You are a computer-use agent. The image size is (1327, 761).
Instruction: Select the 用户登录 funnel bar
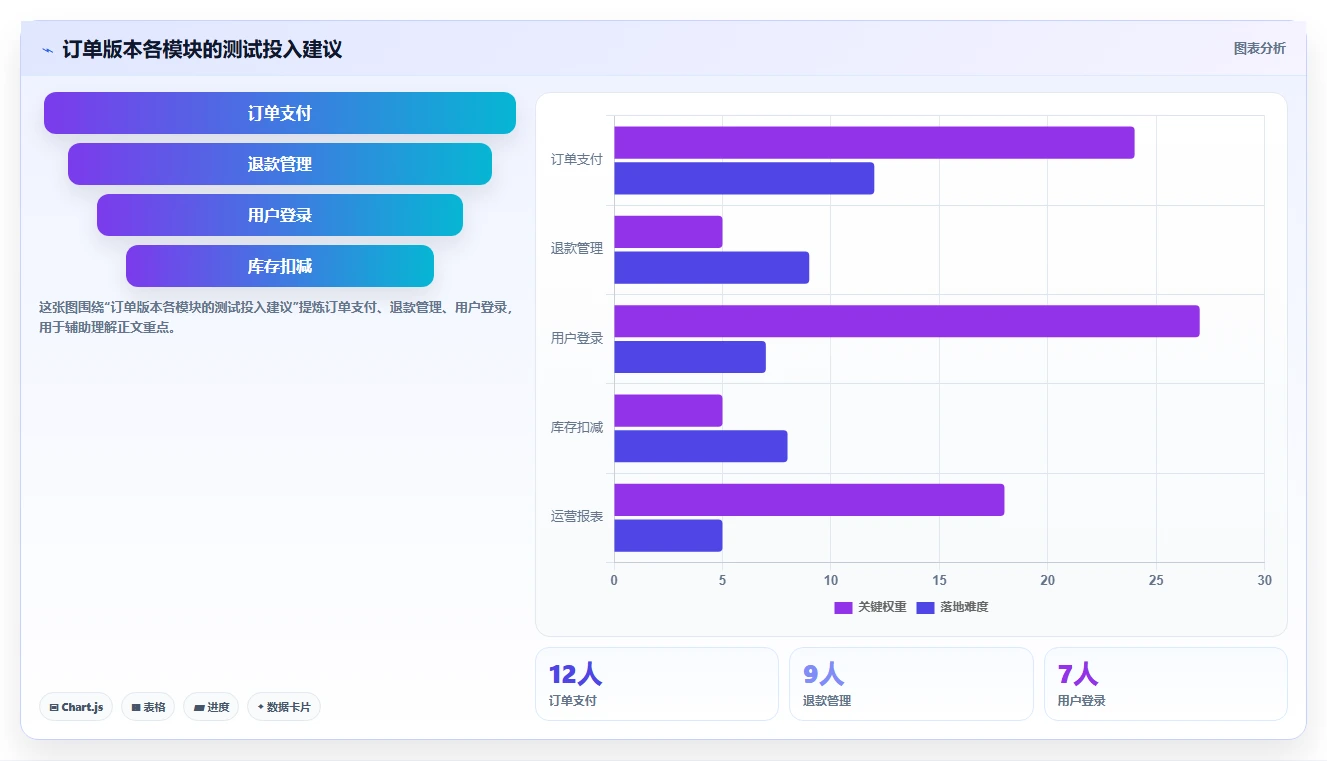[x=280, y=215]
